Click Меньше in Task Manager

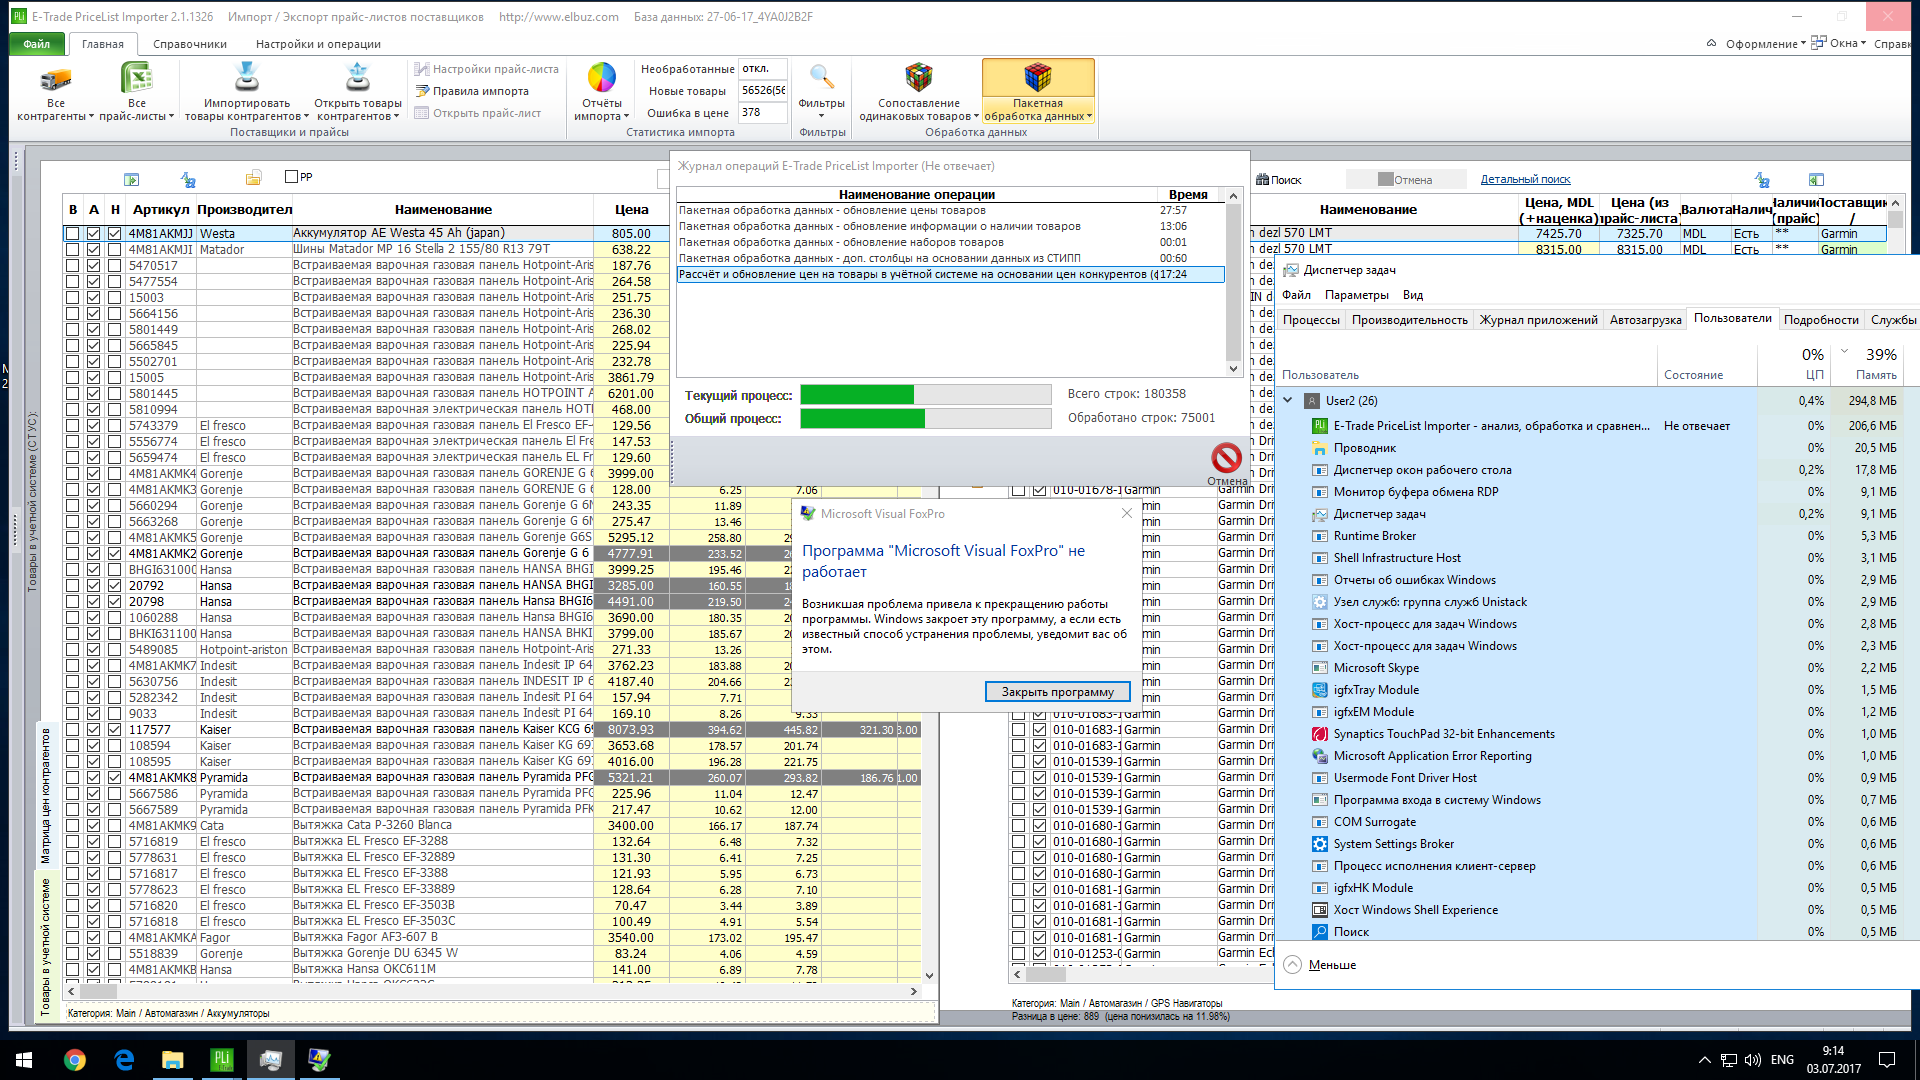1332,965
